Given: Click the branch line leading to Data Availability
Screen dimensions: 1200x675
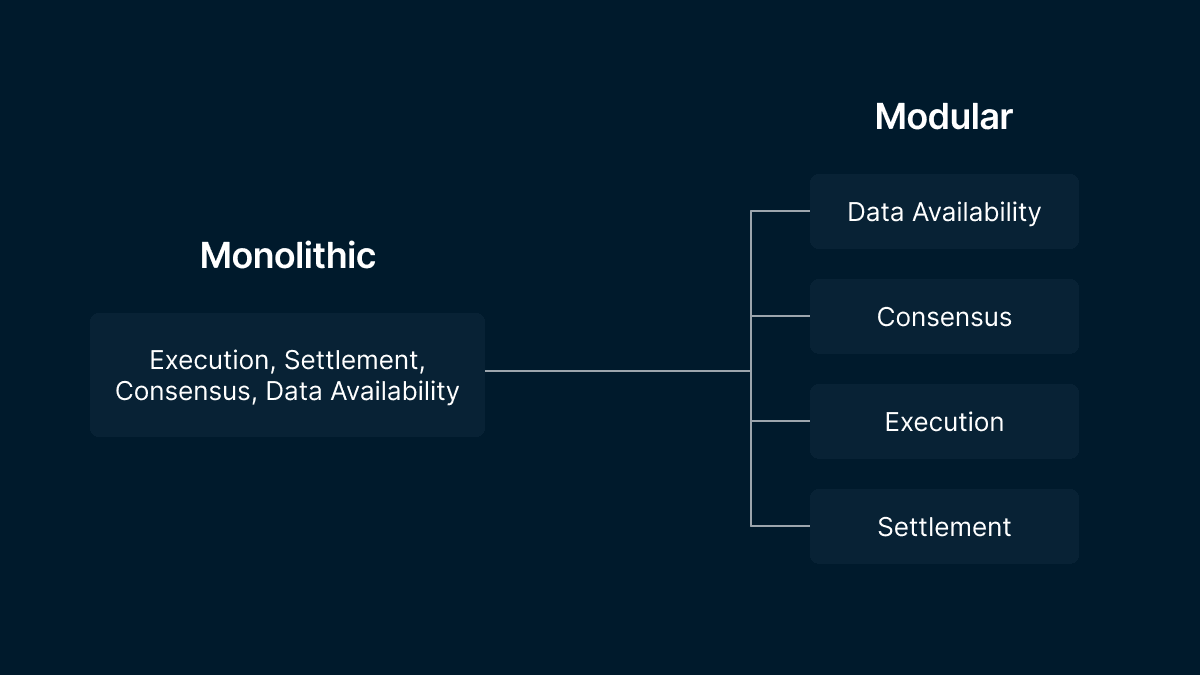Looking at the screenshot, I should point(780,211).
